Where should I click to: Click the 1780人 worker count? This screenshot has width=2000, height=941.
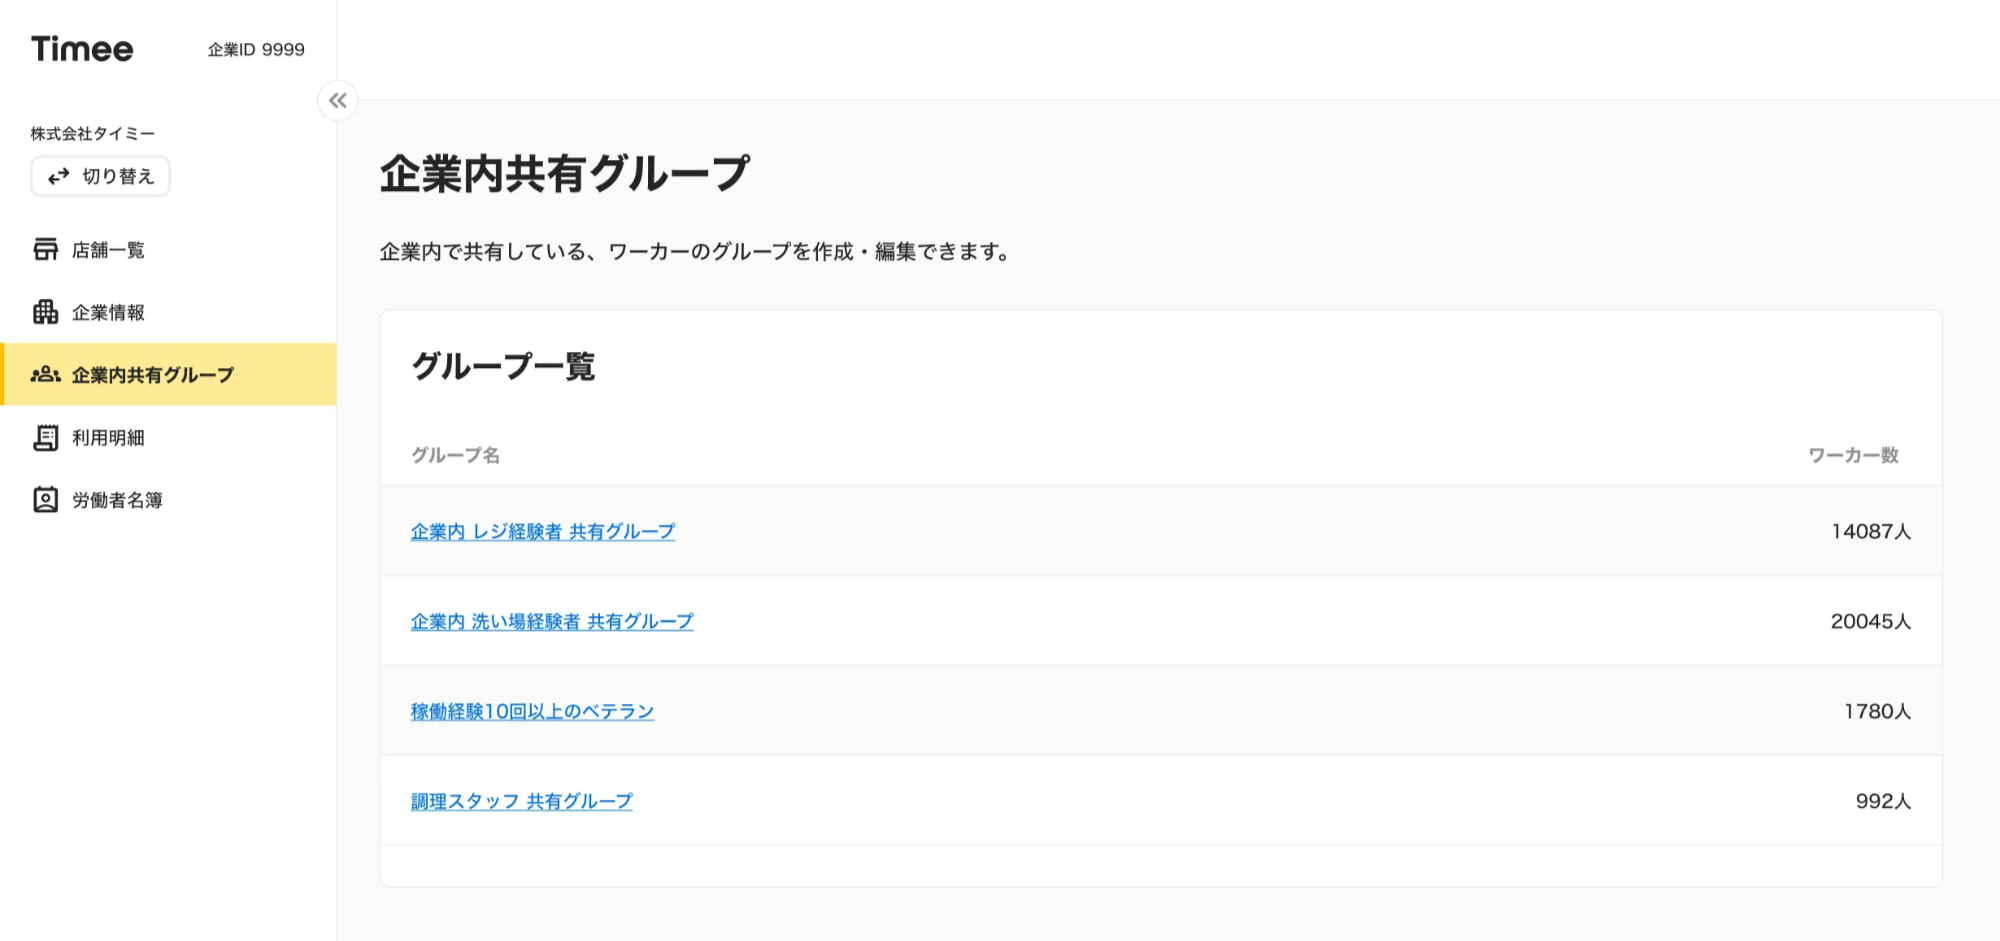point(1877,711)
